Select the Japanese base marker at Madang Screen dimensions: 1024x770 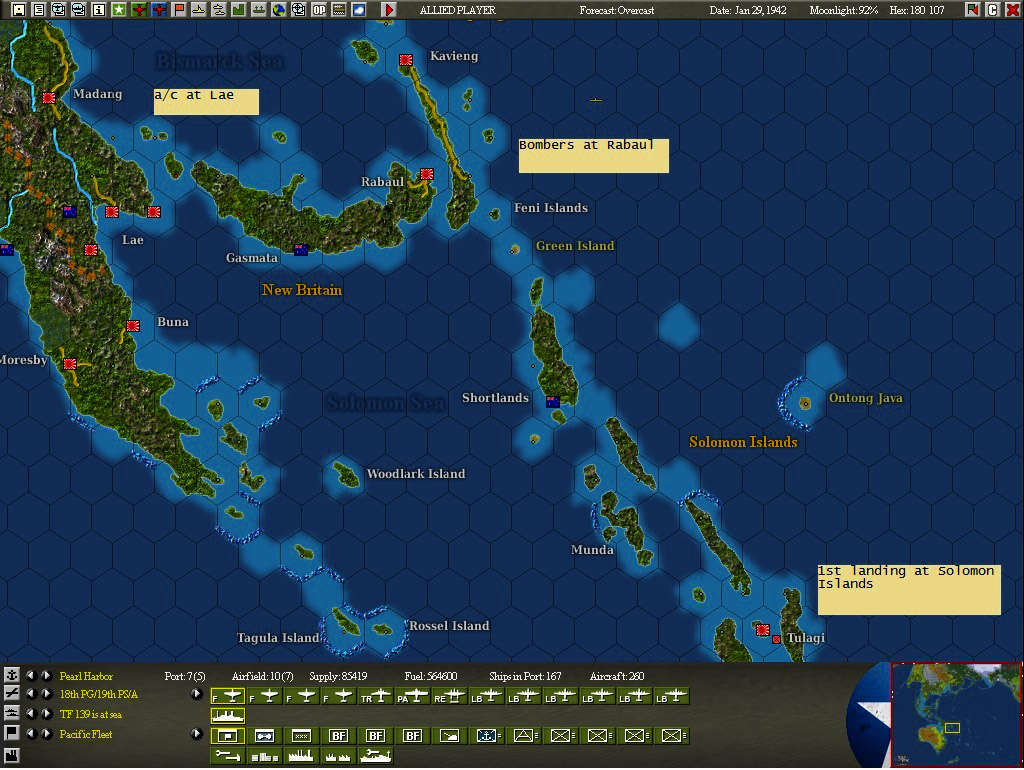[x=49, y=98]
